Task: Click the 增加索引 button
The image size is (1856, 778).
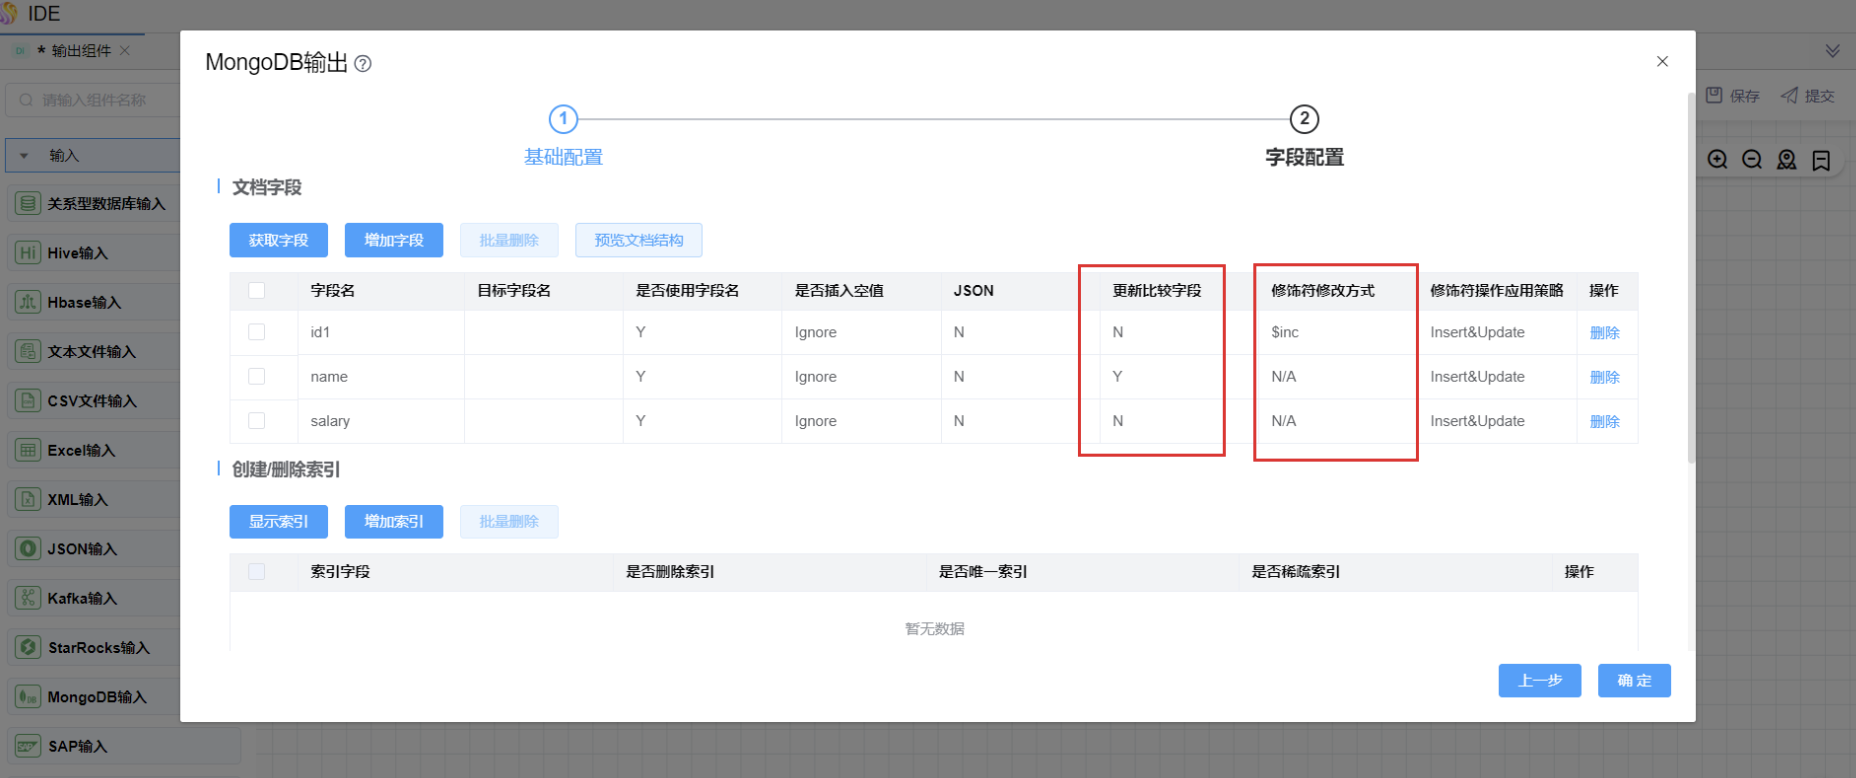Action: pos(393,522)
